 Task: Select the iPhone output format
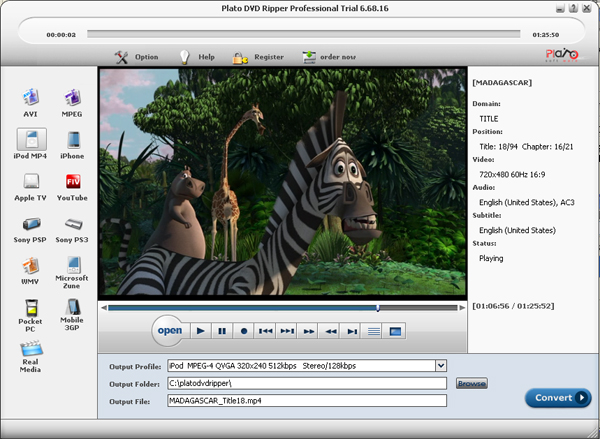point(71,140)
